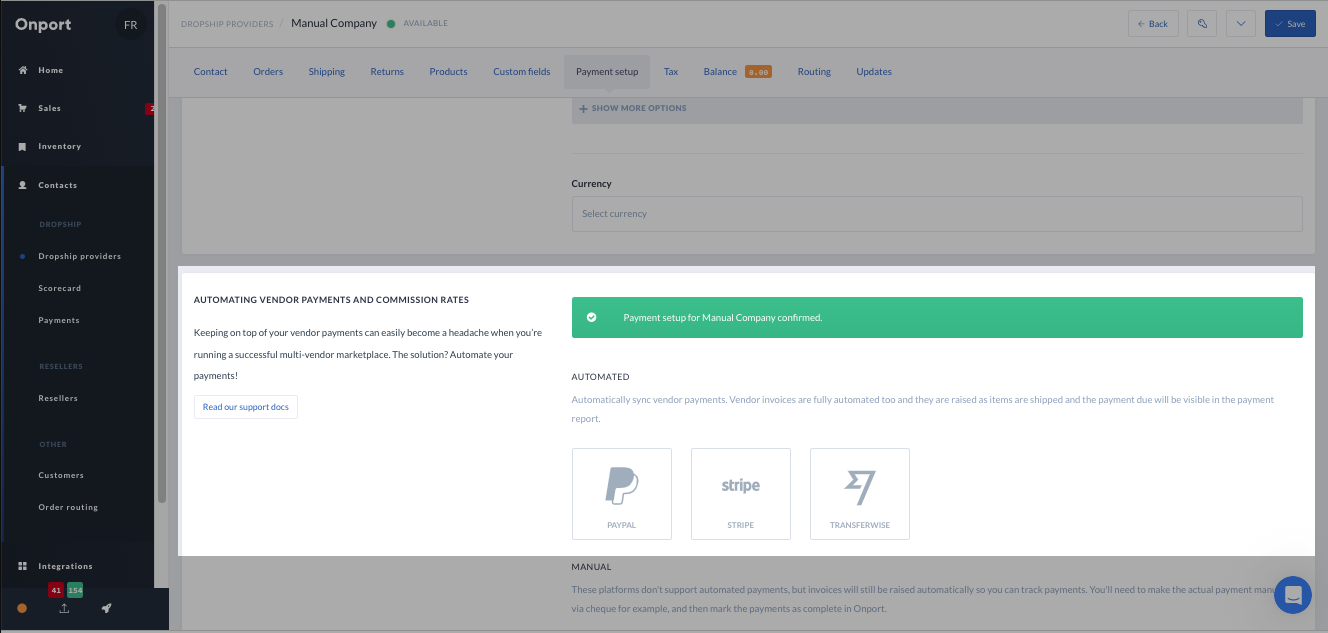This screenshot has width=1328, height=633.
Task: Select the Stripe payment option
Action: 741,494
